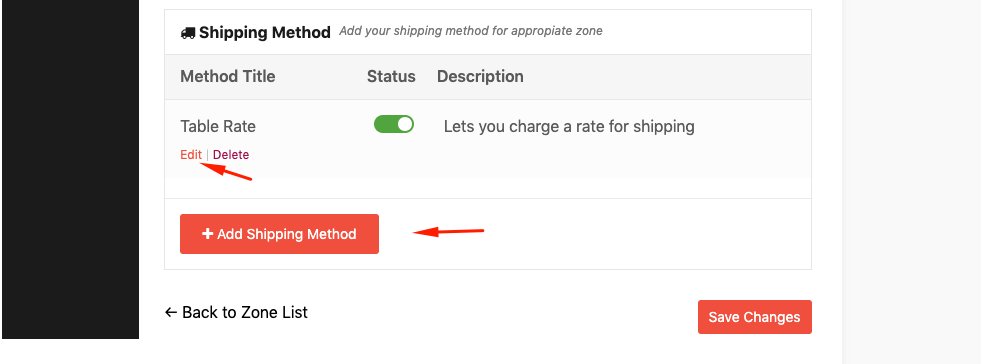Click the italic 'Add your shipping method' hint
This screenshot has width=981, height=364.
pos(471,31)
